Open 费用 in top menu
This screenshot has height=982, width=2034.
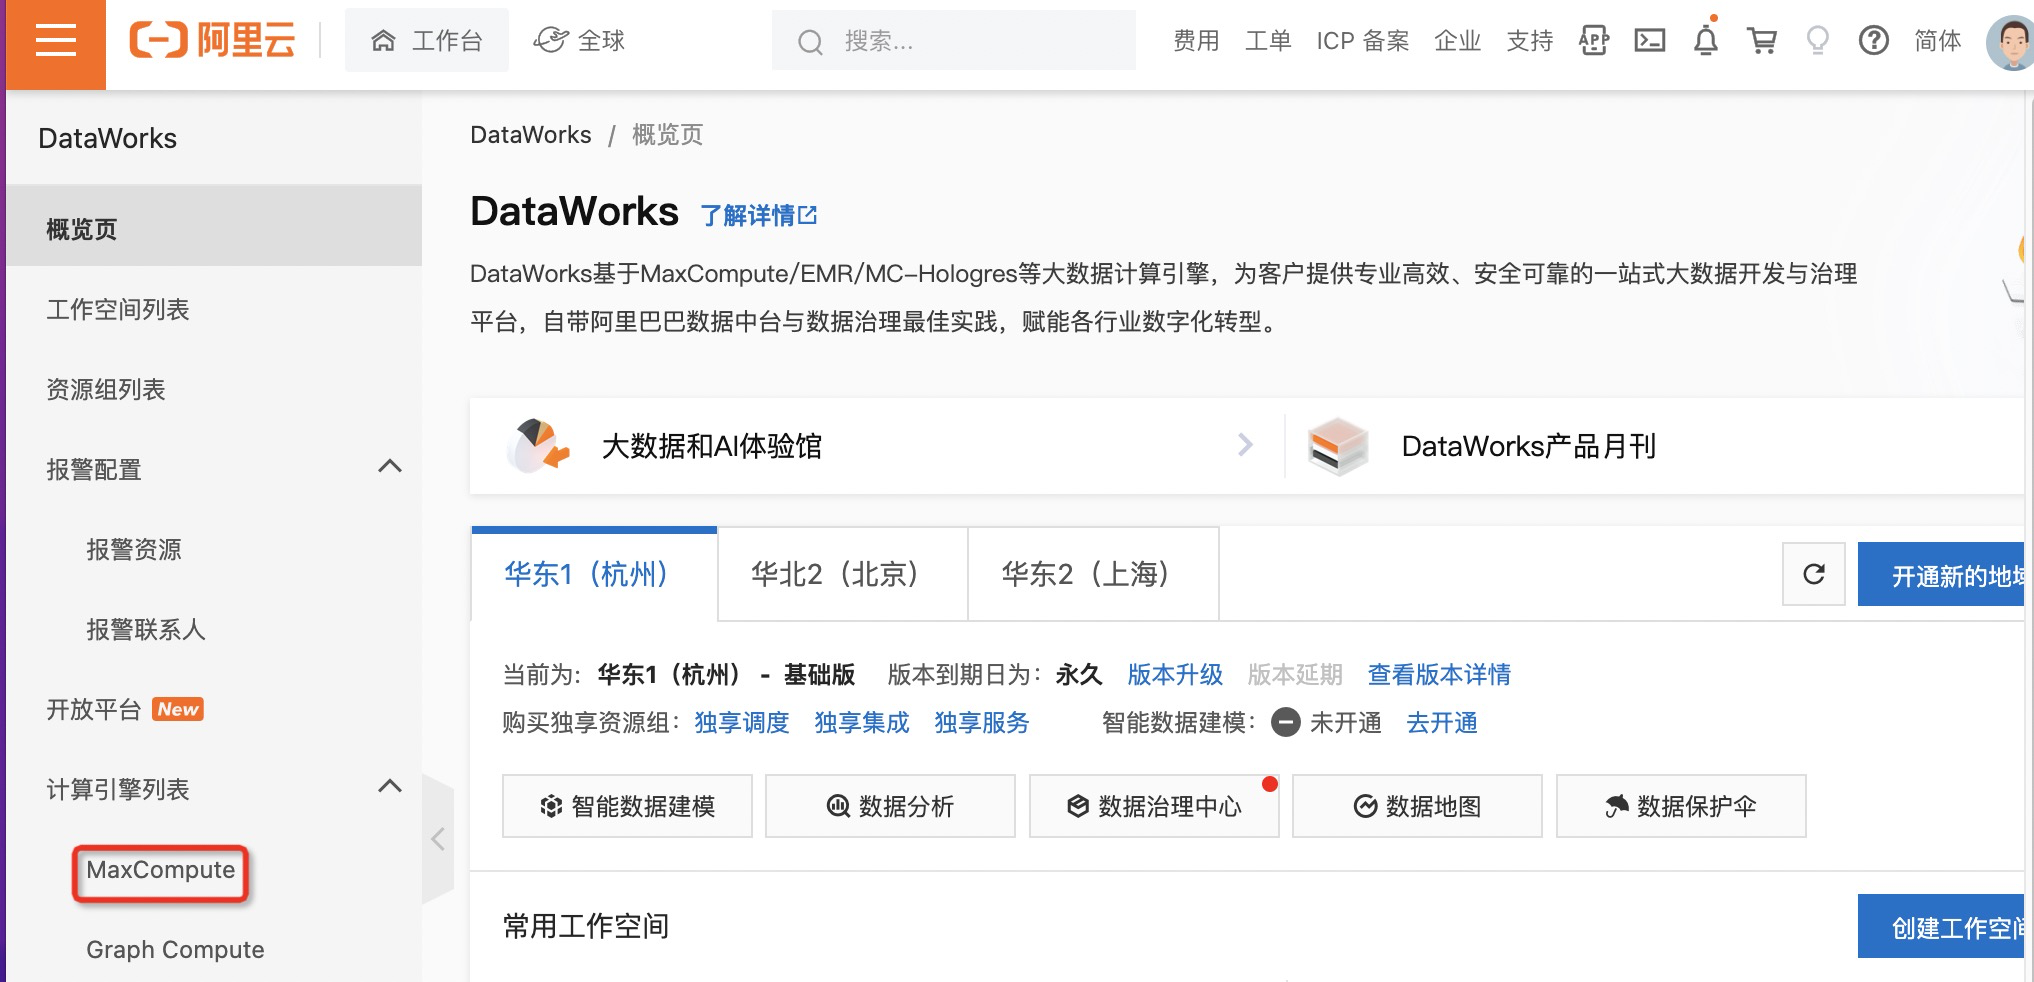pos(1196,41)
